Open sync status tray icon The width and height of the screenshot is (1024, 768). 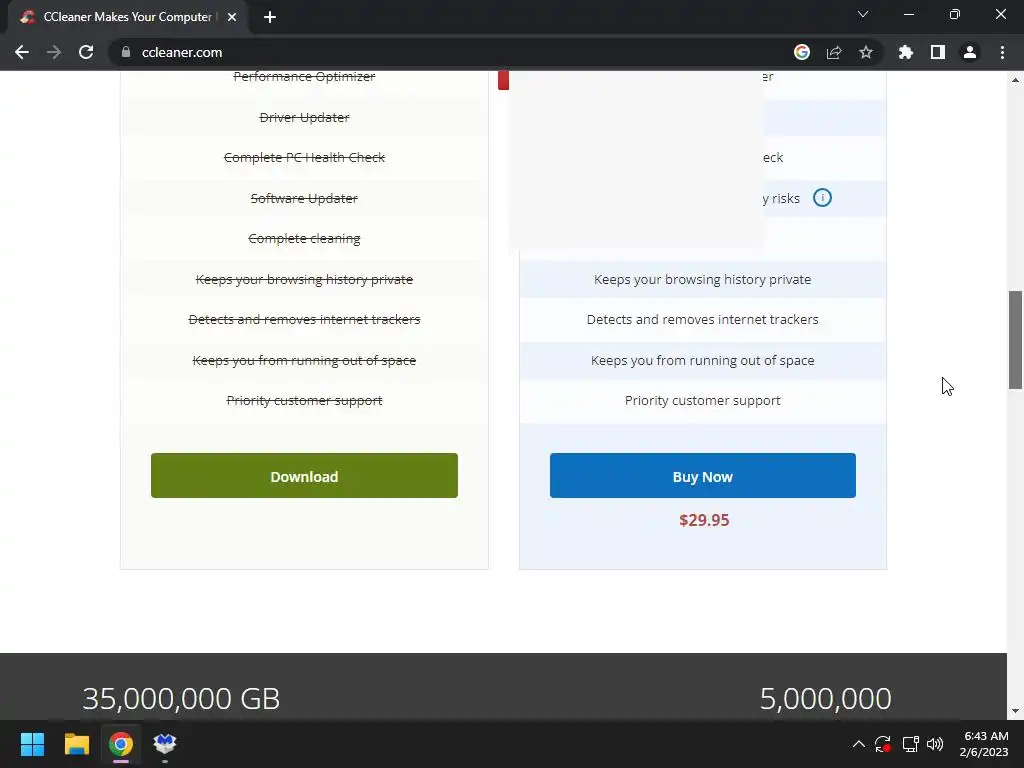(882, 744)
